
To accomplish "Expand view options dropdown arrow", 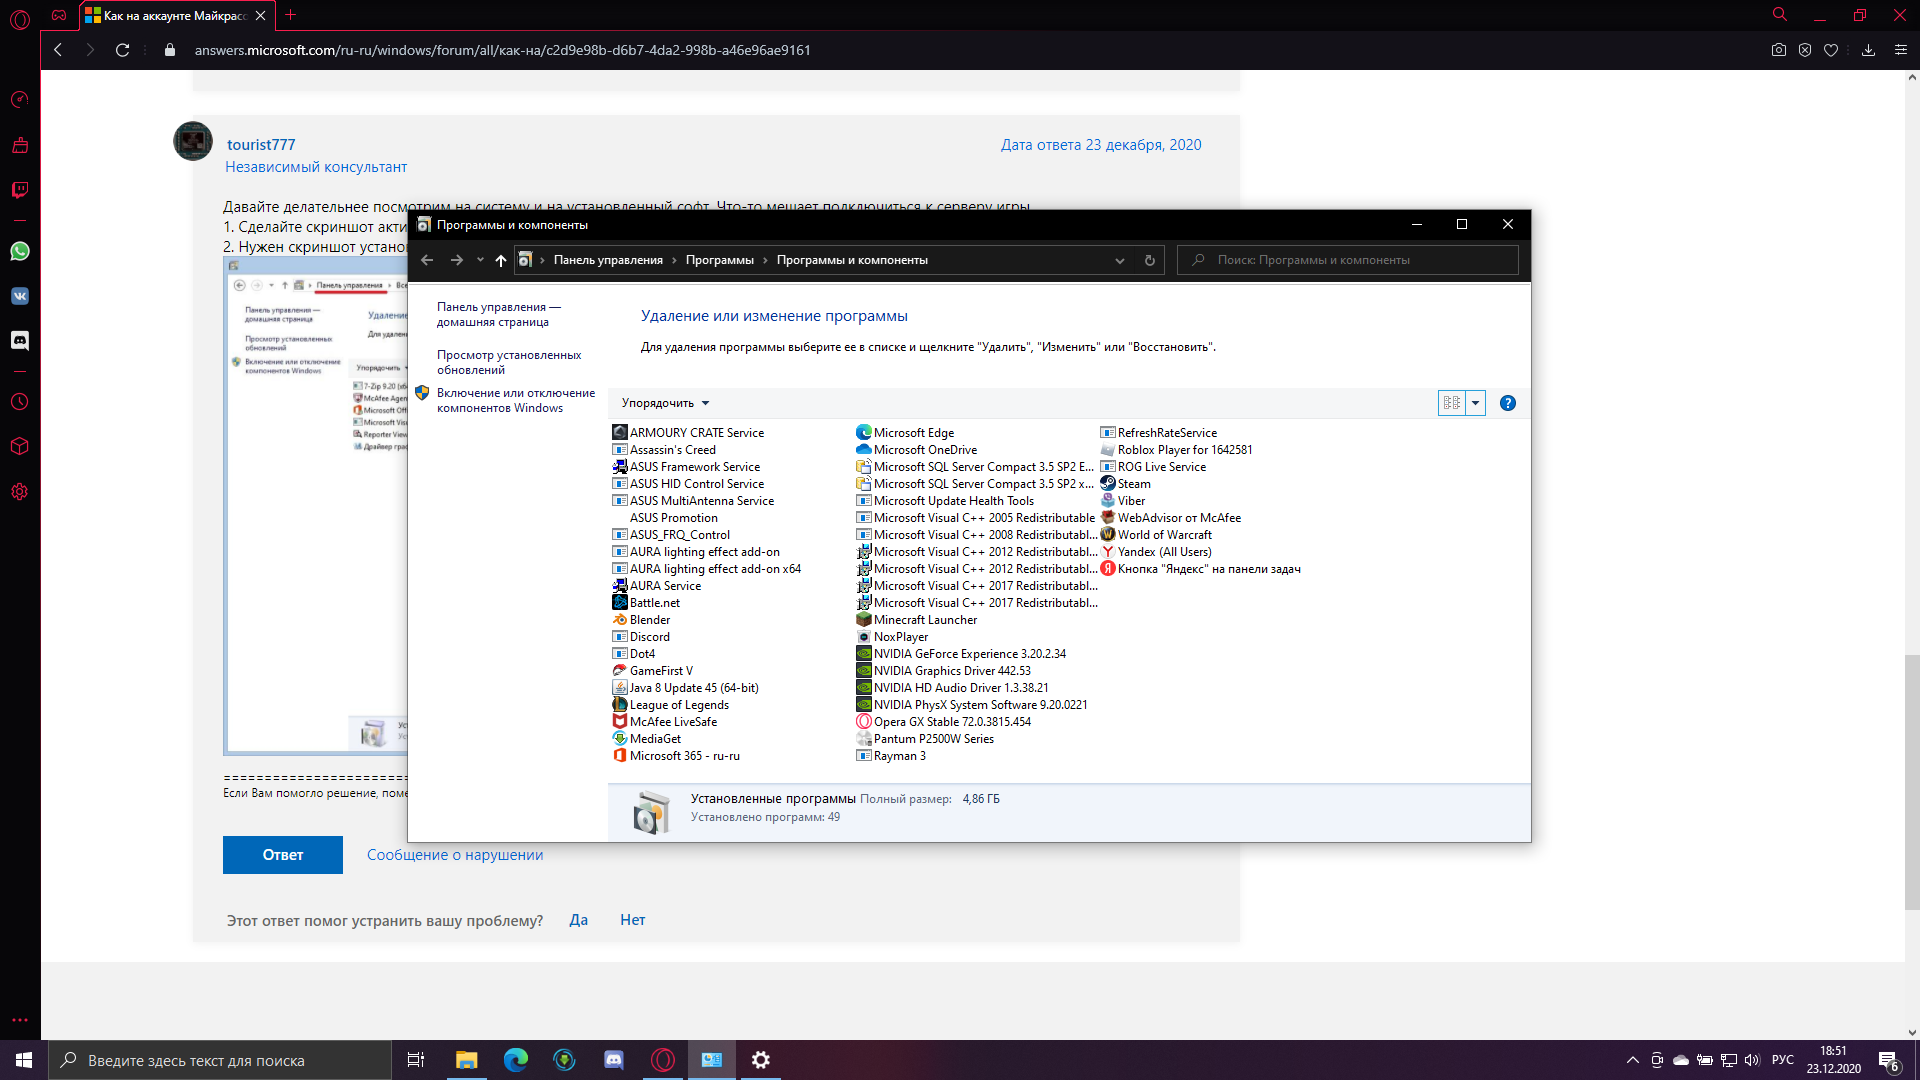I will [1475, 403].
